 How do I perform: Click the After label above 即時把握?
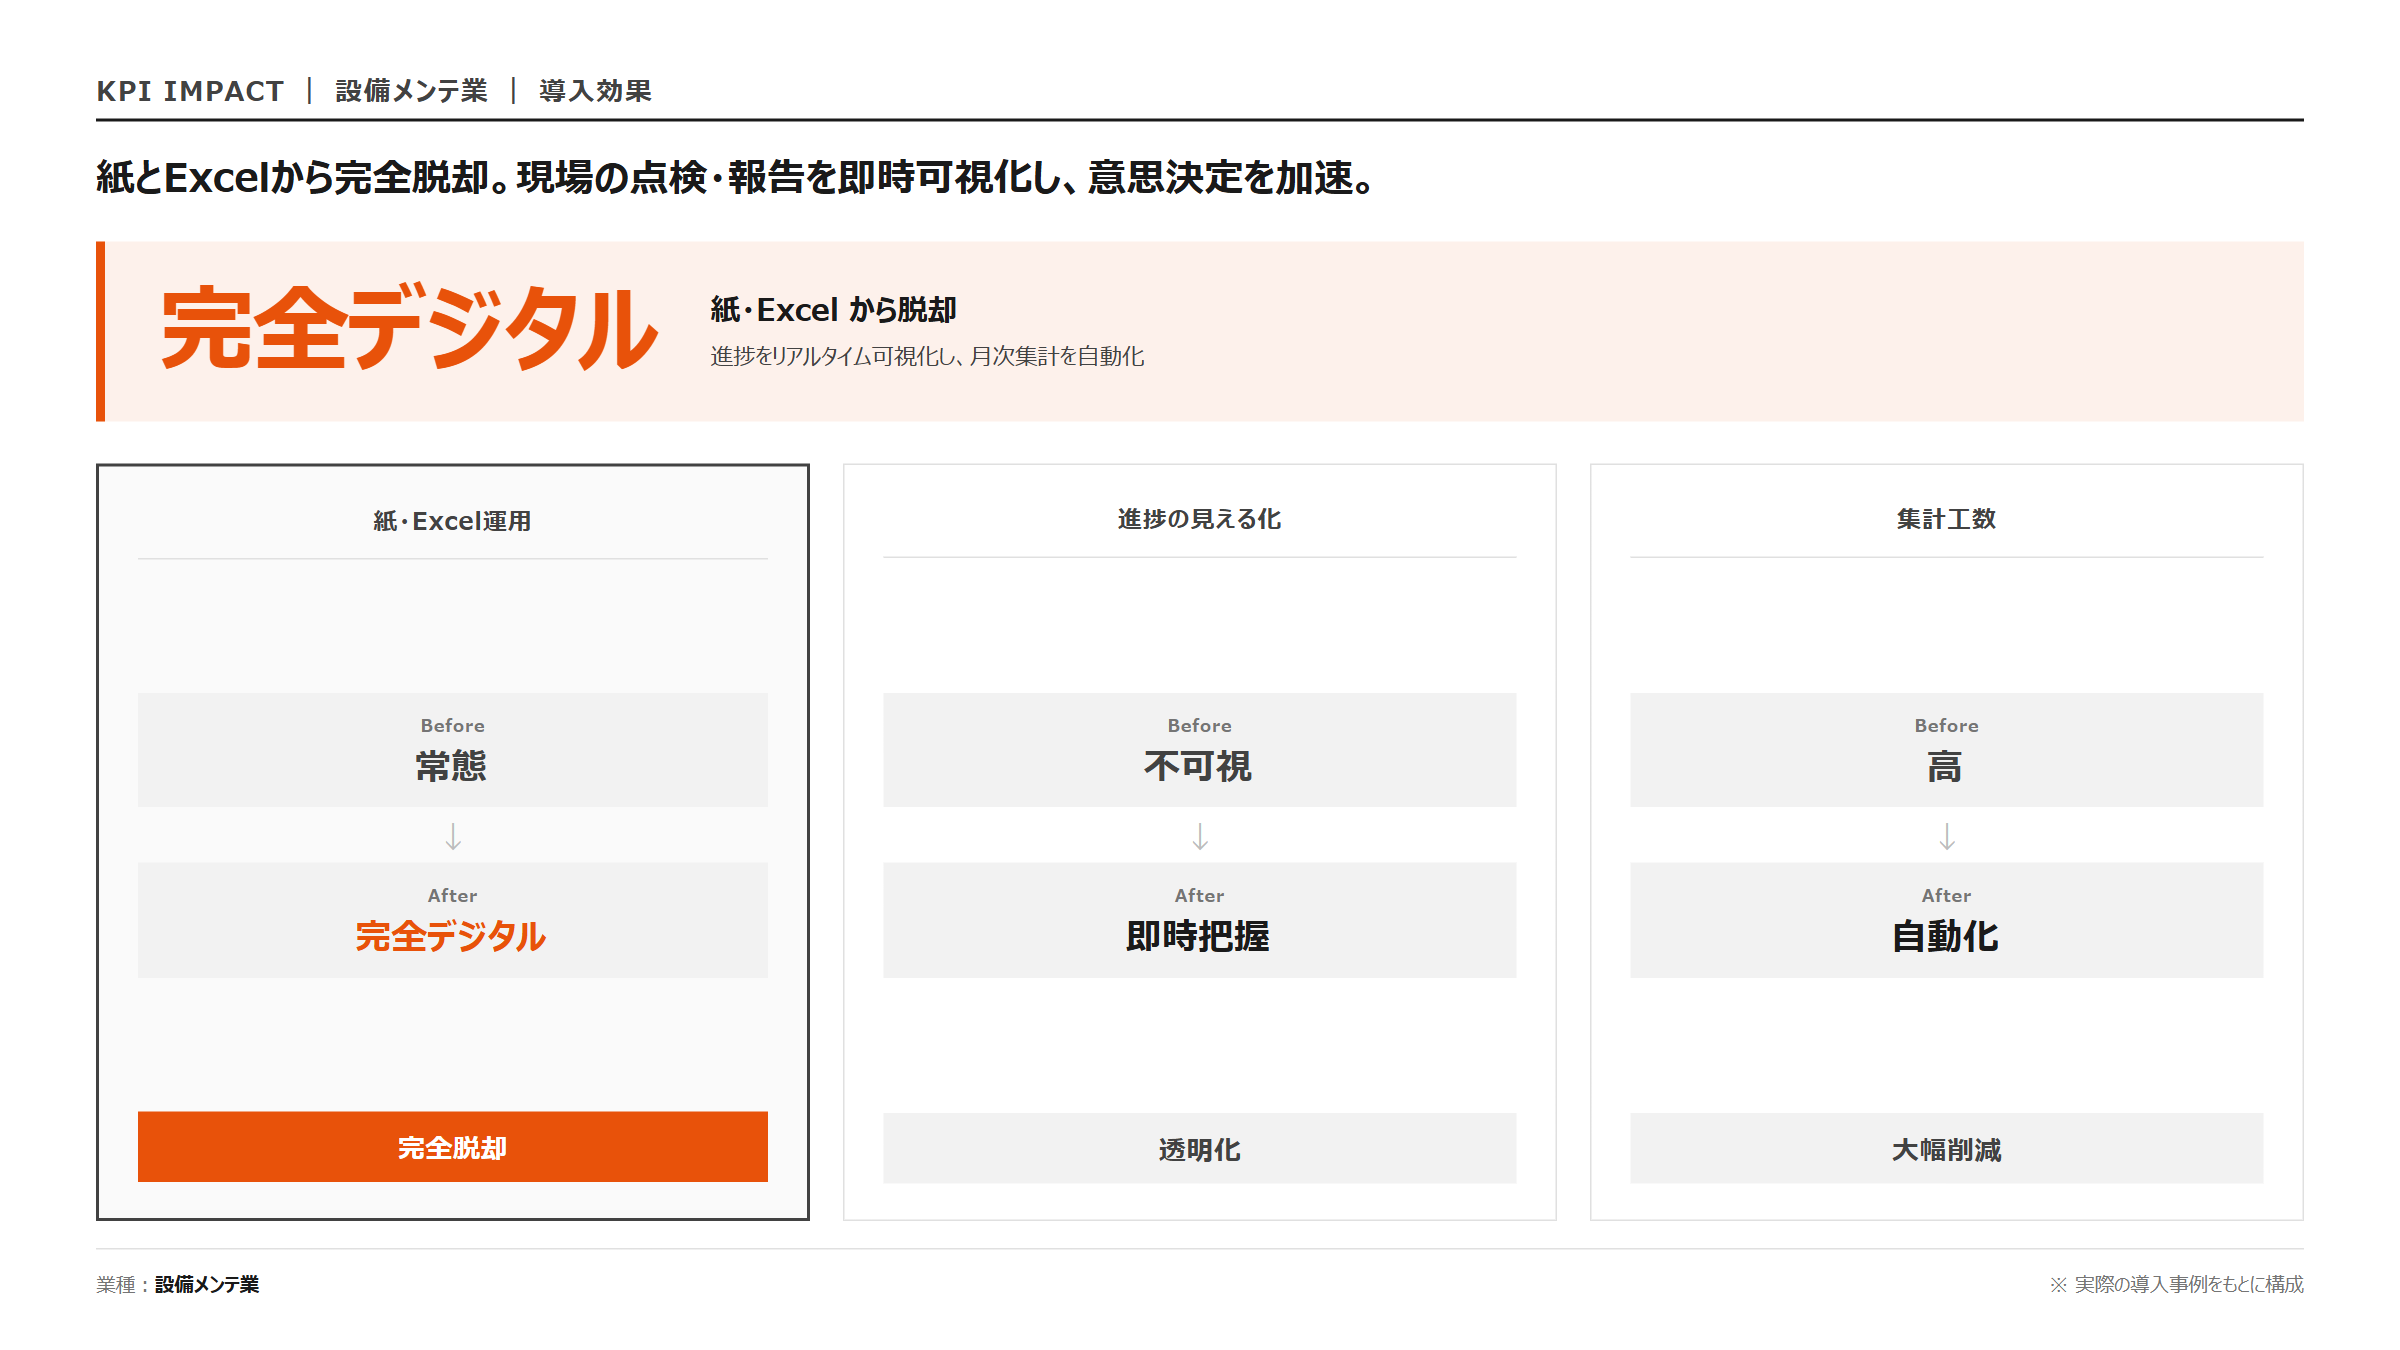(x=1199, y=896)
